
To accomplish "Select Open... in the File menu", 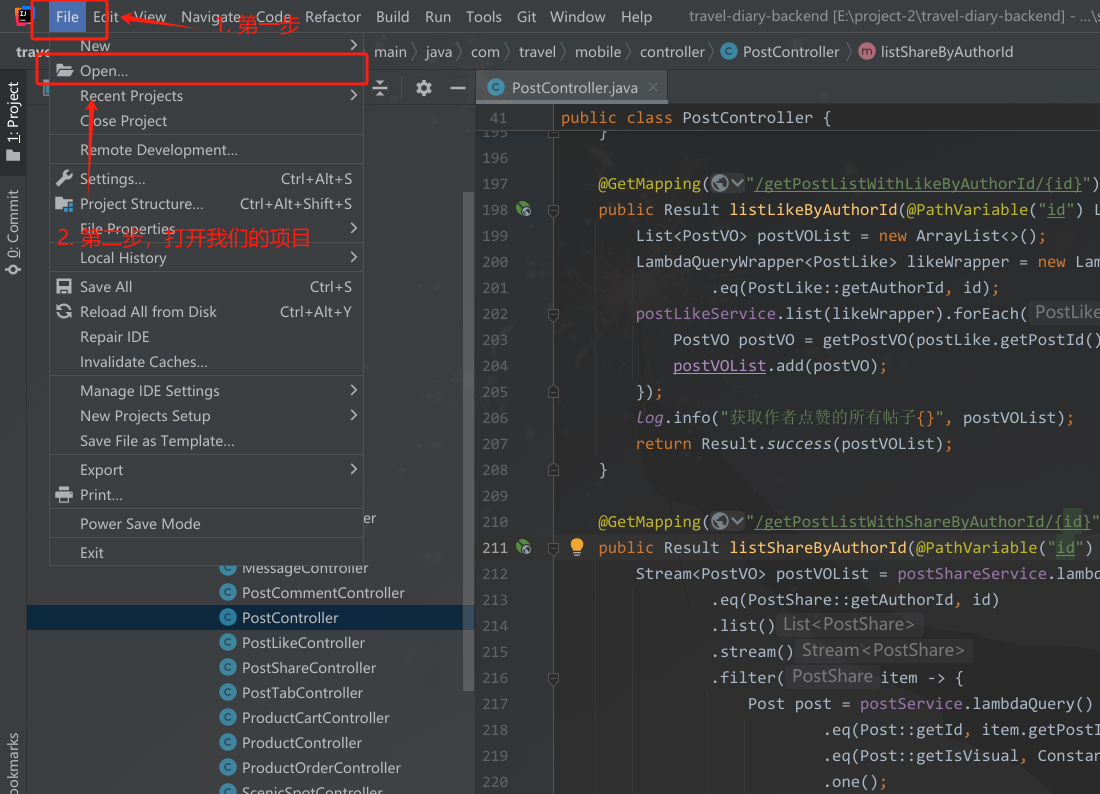I will [206, 70].
